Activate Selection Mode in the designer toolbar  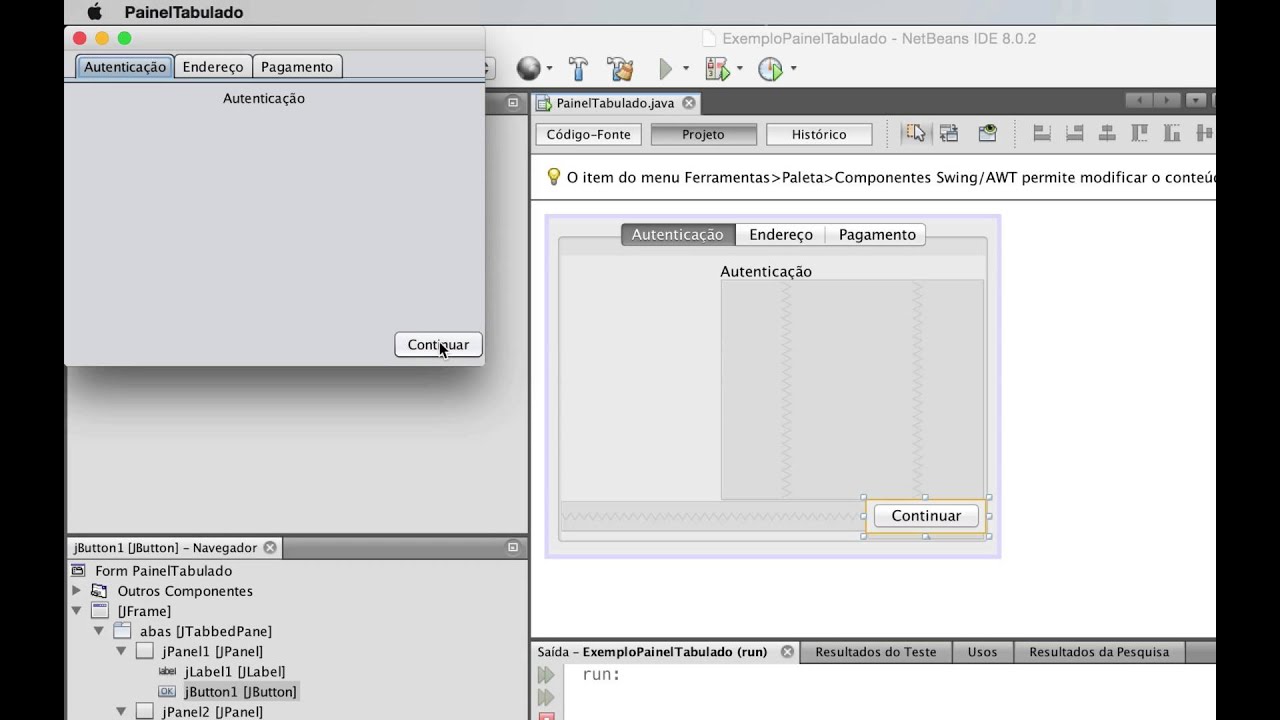pyautogui.click(x=915, y=133)
